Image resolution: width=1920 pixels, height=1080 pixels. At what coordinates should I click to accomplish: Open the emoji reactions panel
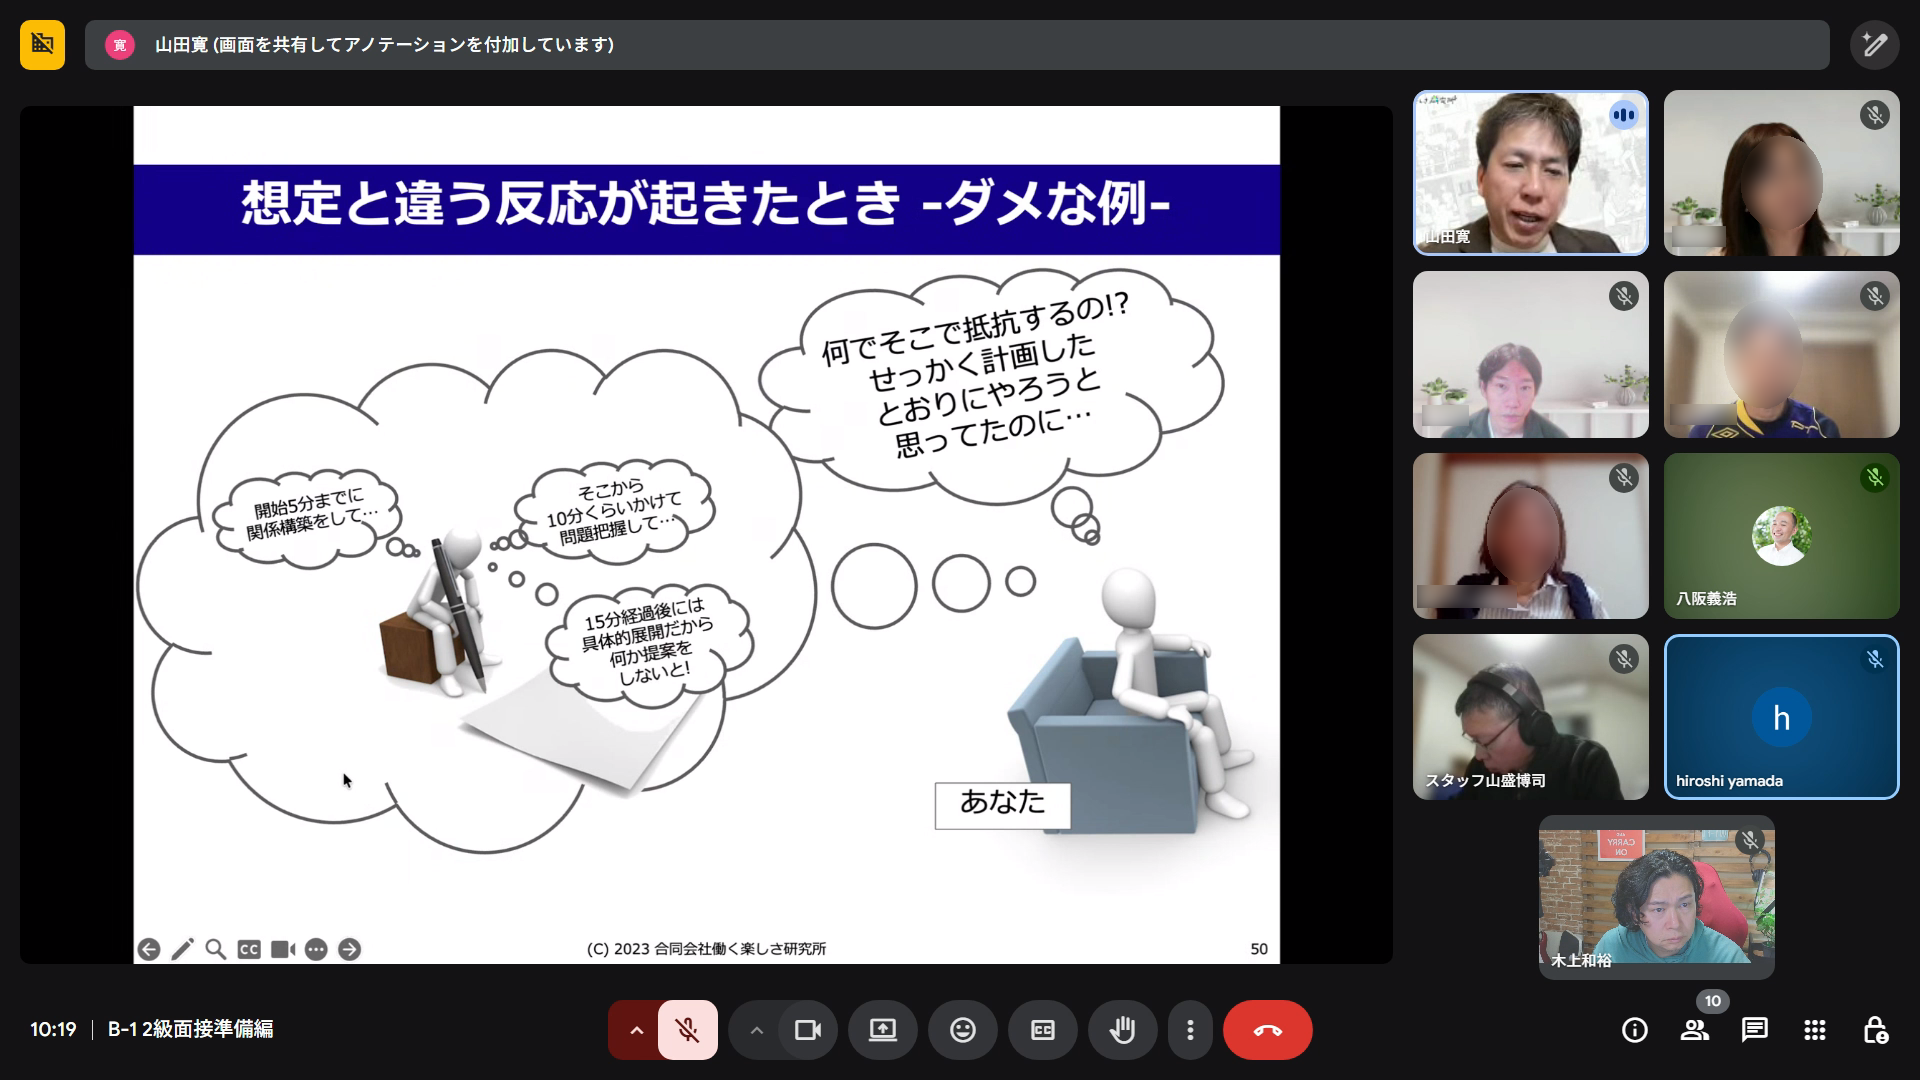pos(962,1030)
